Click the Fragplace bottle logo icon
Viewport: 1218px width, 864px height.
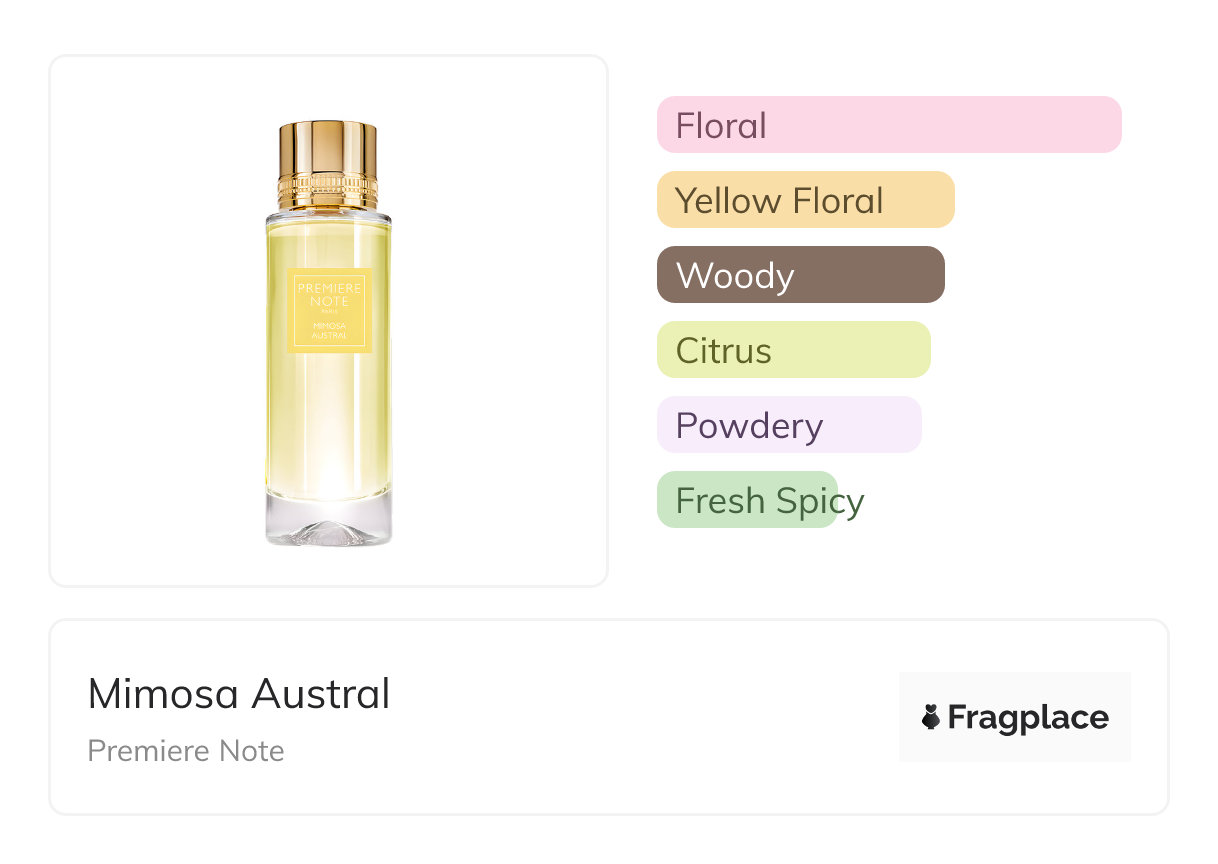click(x=931, y=717)
